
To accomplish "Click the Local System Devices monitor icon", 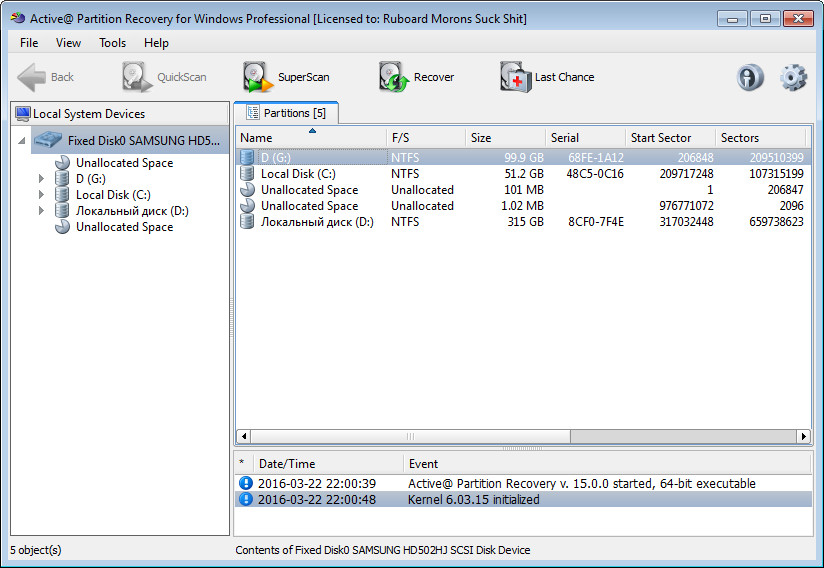I will click(23, 113).
